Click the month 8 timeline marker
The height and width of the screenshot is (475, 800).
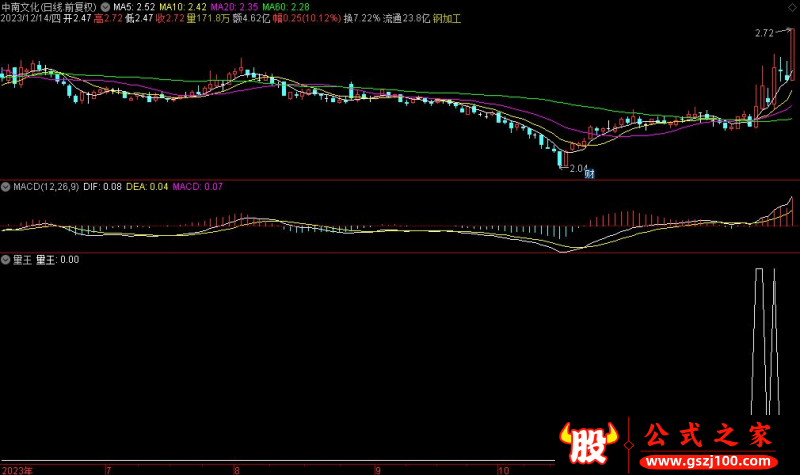pyautogui.click(x=237, y=470)
